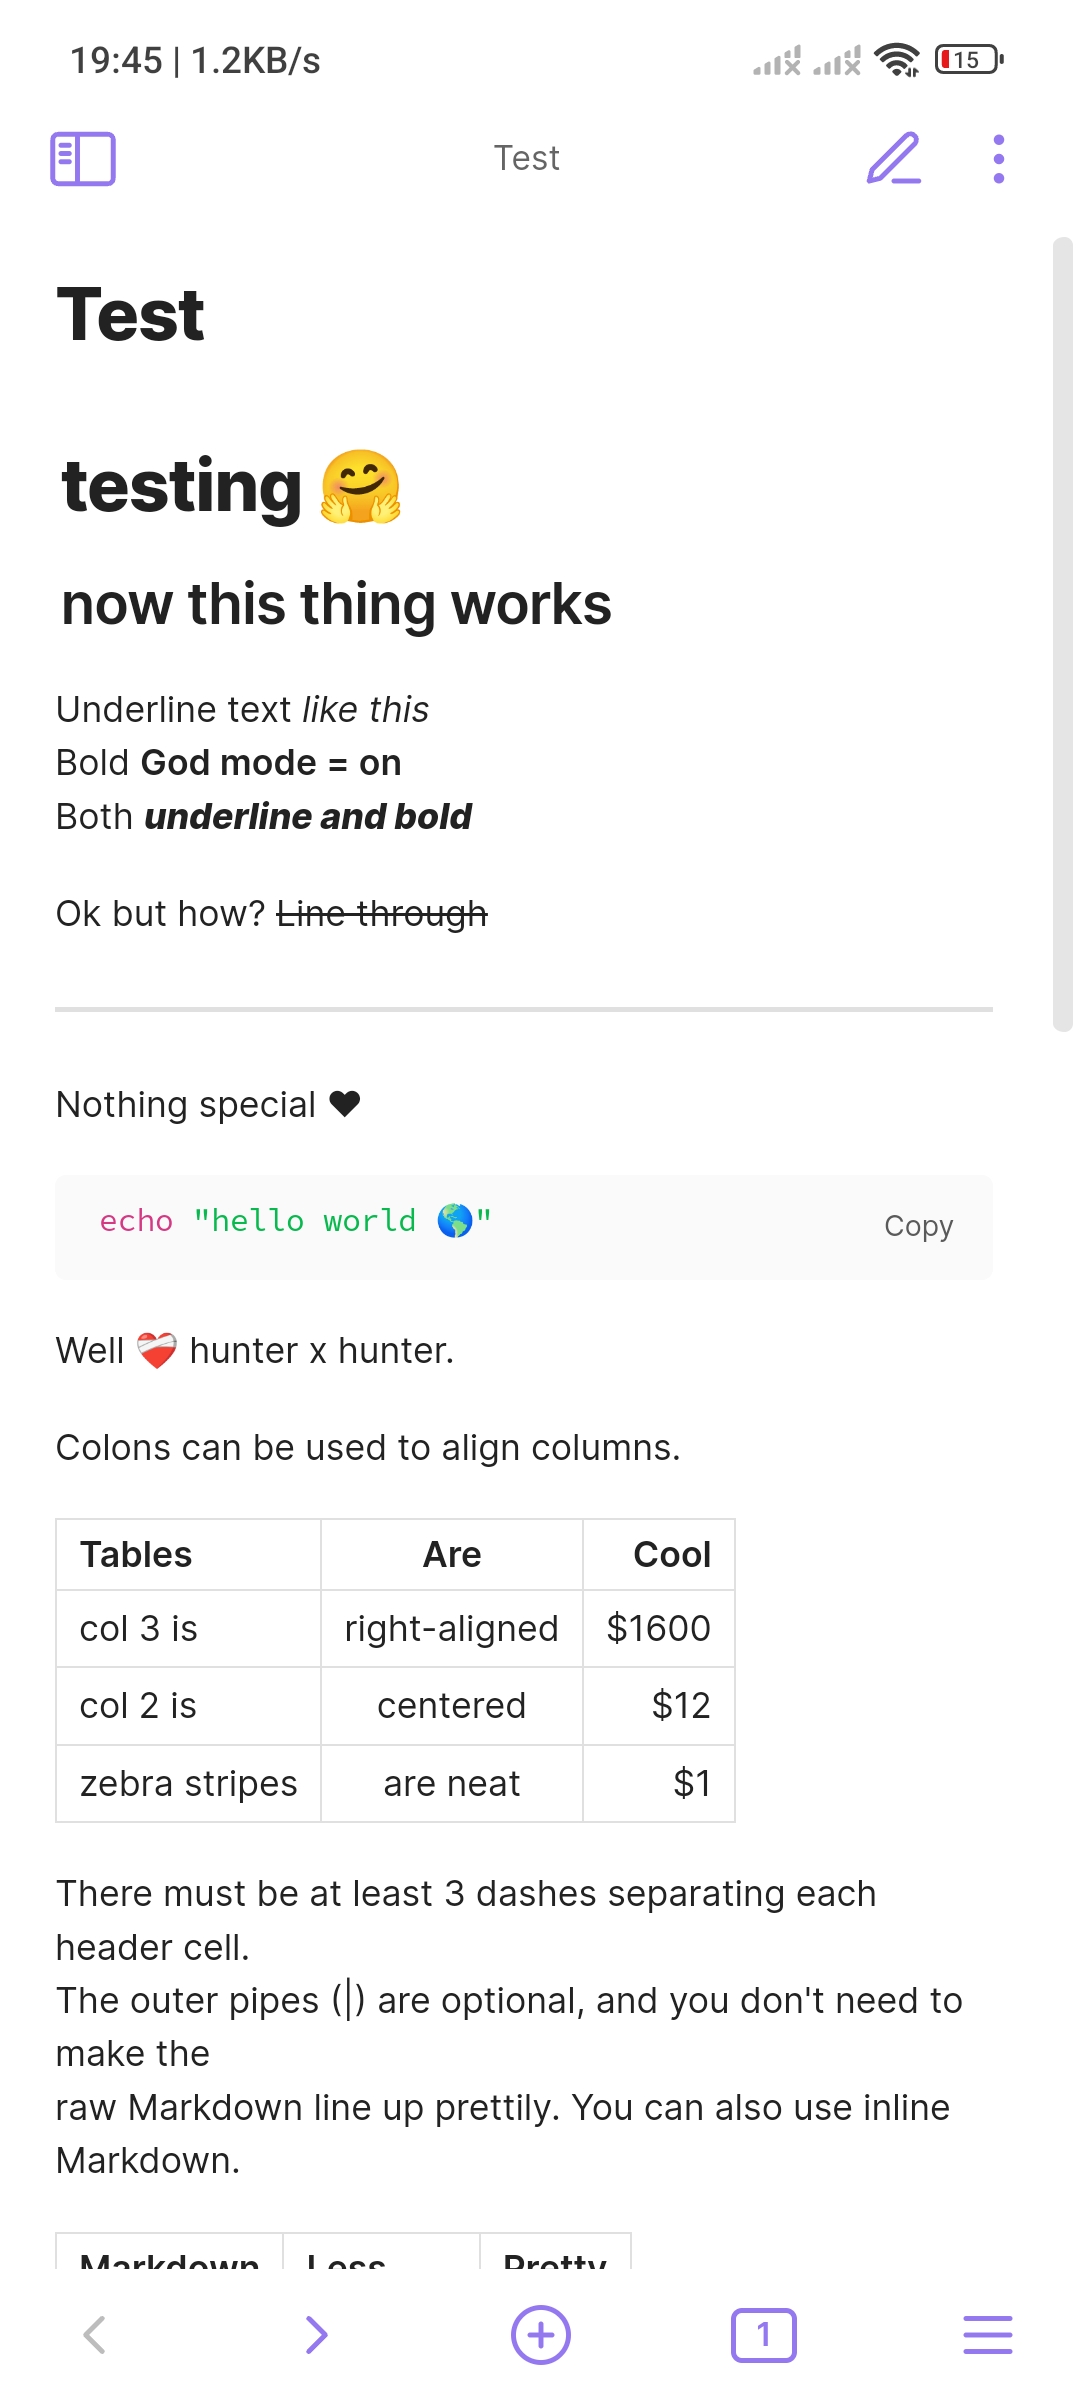Open the bottom hamburger menu
This screenshot has width=1080, height=2400.
click(x=987, y=2335)
